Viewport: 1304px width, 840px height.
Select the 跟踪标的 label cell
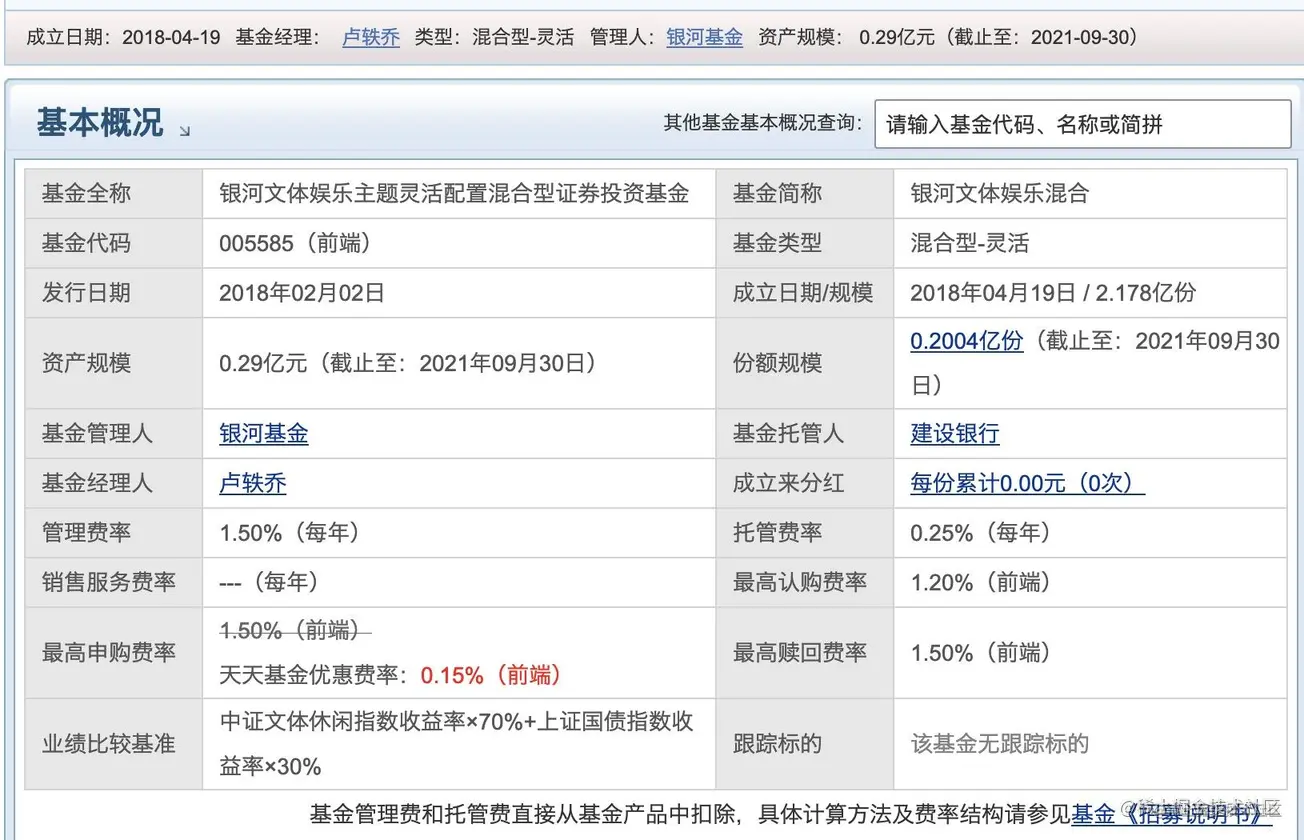(x=805, y=744)
